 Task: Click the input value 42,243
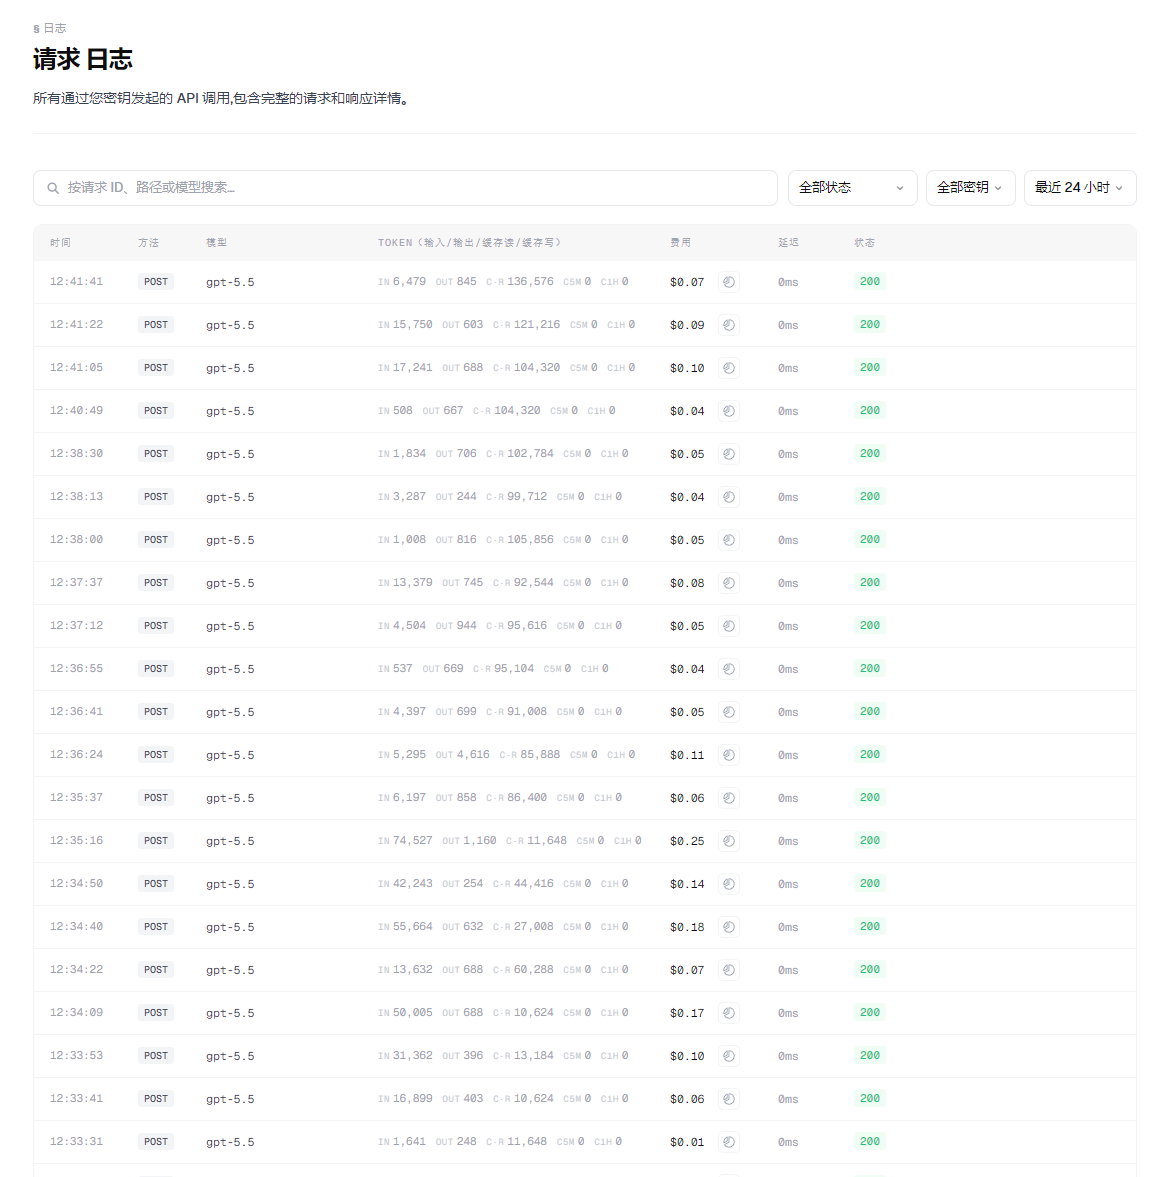(413, 884)
